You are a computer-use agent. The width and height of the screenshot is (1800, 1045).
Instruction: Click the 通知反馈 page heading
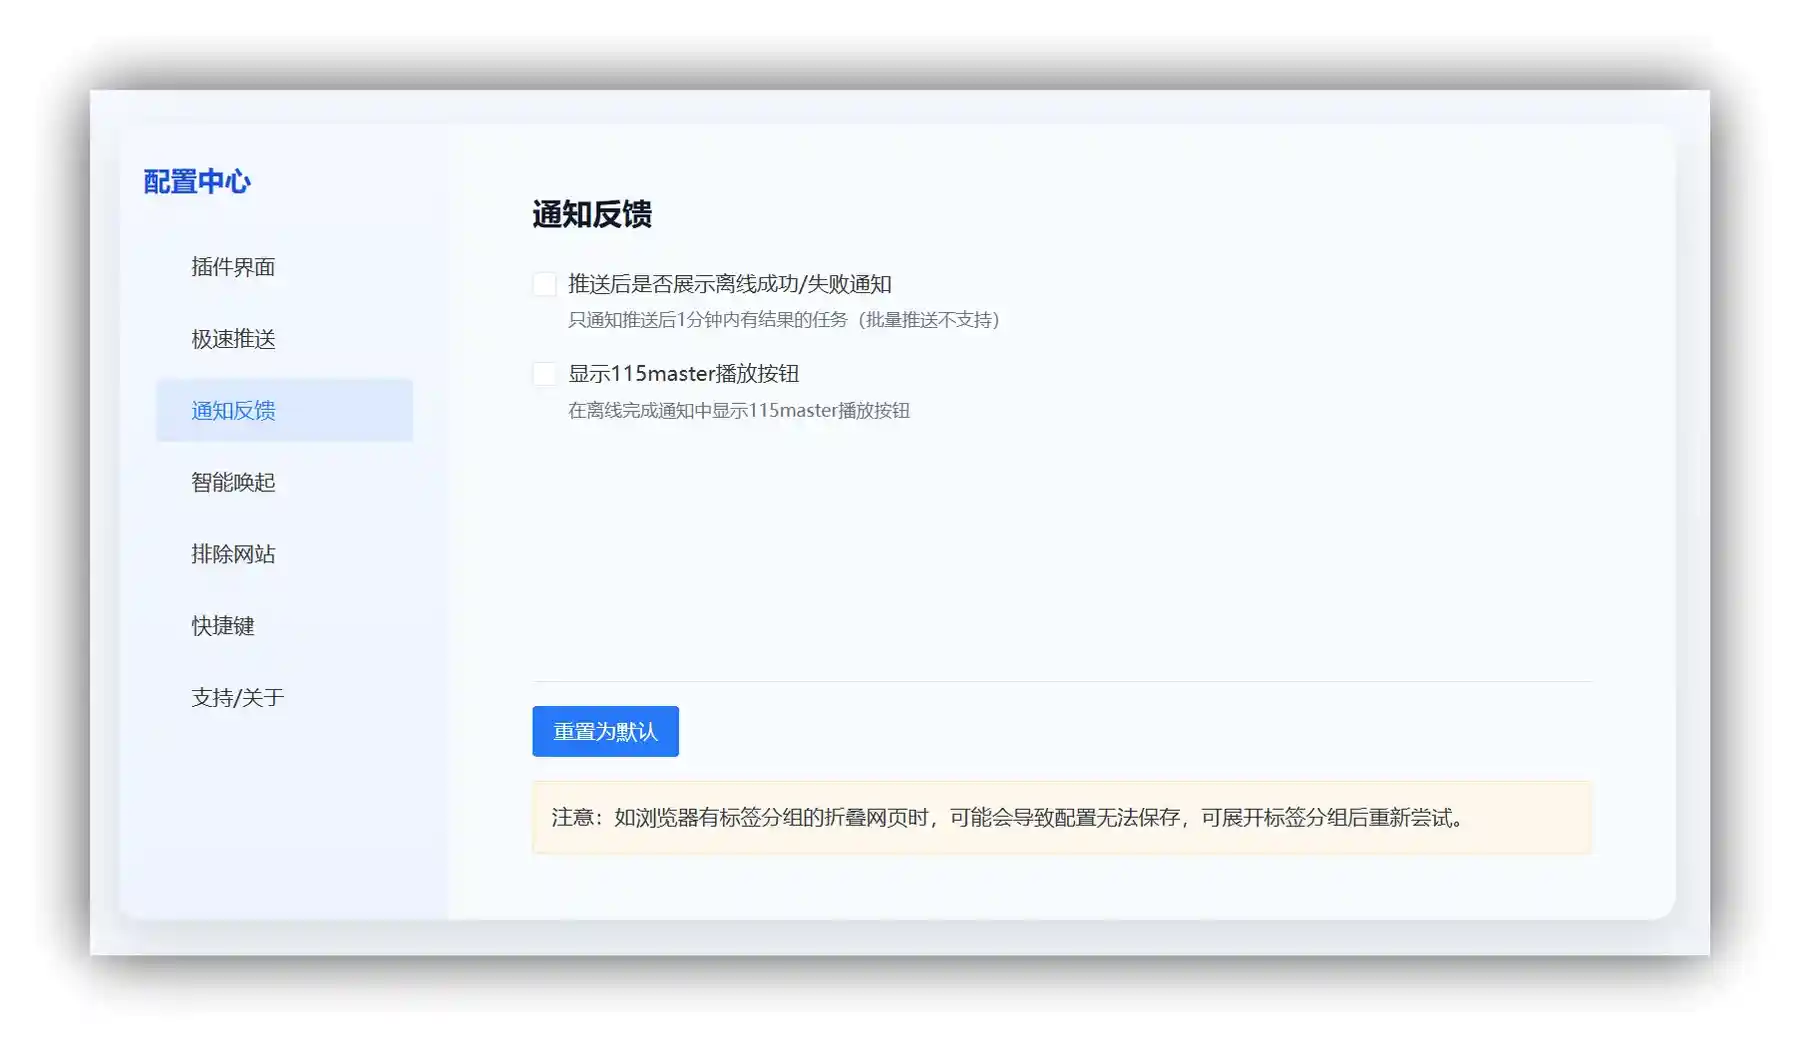coord(591,215)
